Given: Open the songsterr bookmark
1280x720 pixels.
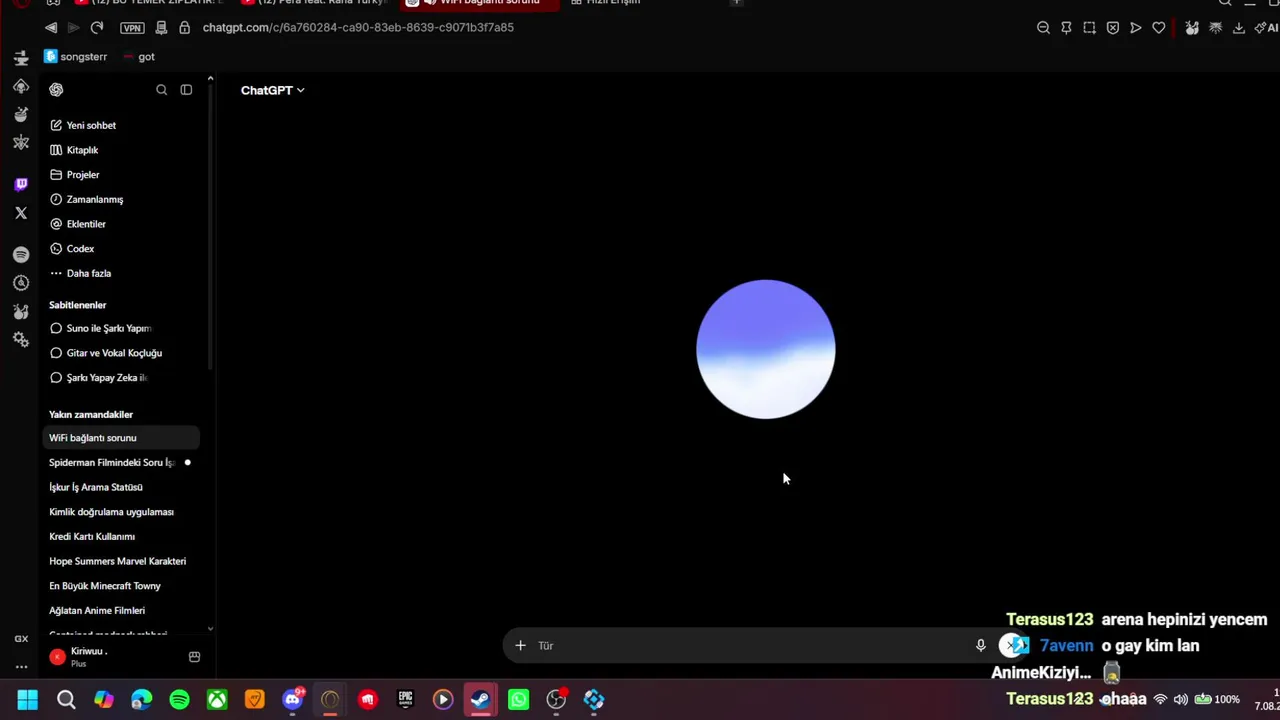Looking at the screenshot, I should pos(76,57).
